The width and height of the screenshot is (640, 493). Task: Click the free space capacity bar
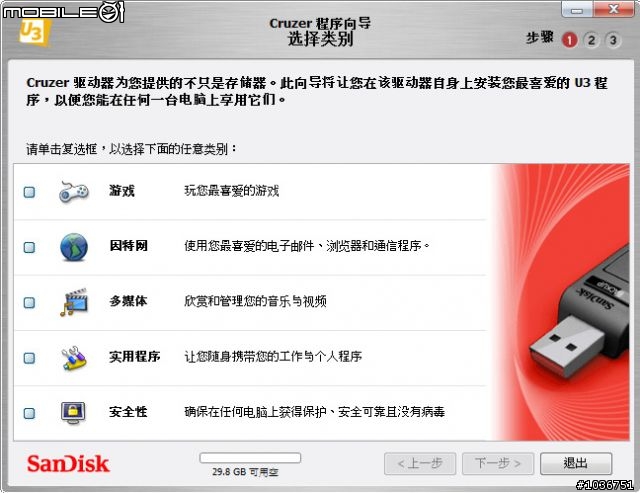[x=250, y=458]
